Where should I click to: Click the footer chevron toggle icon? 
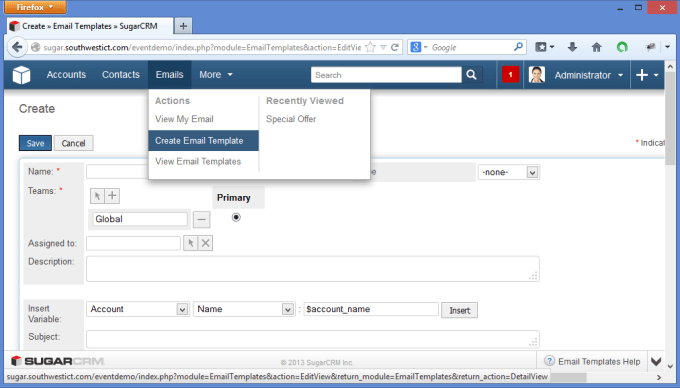(656, 361)
